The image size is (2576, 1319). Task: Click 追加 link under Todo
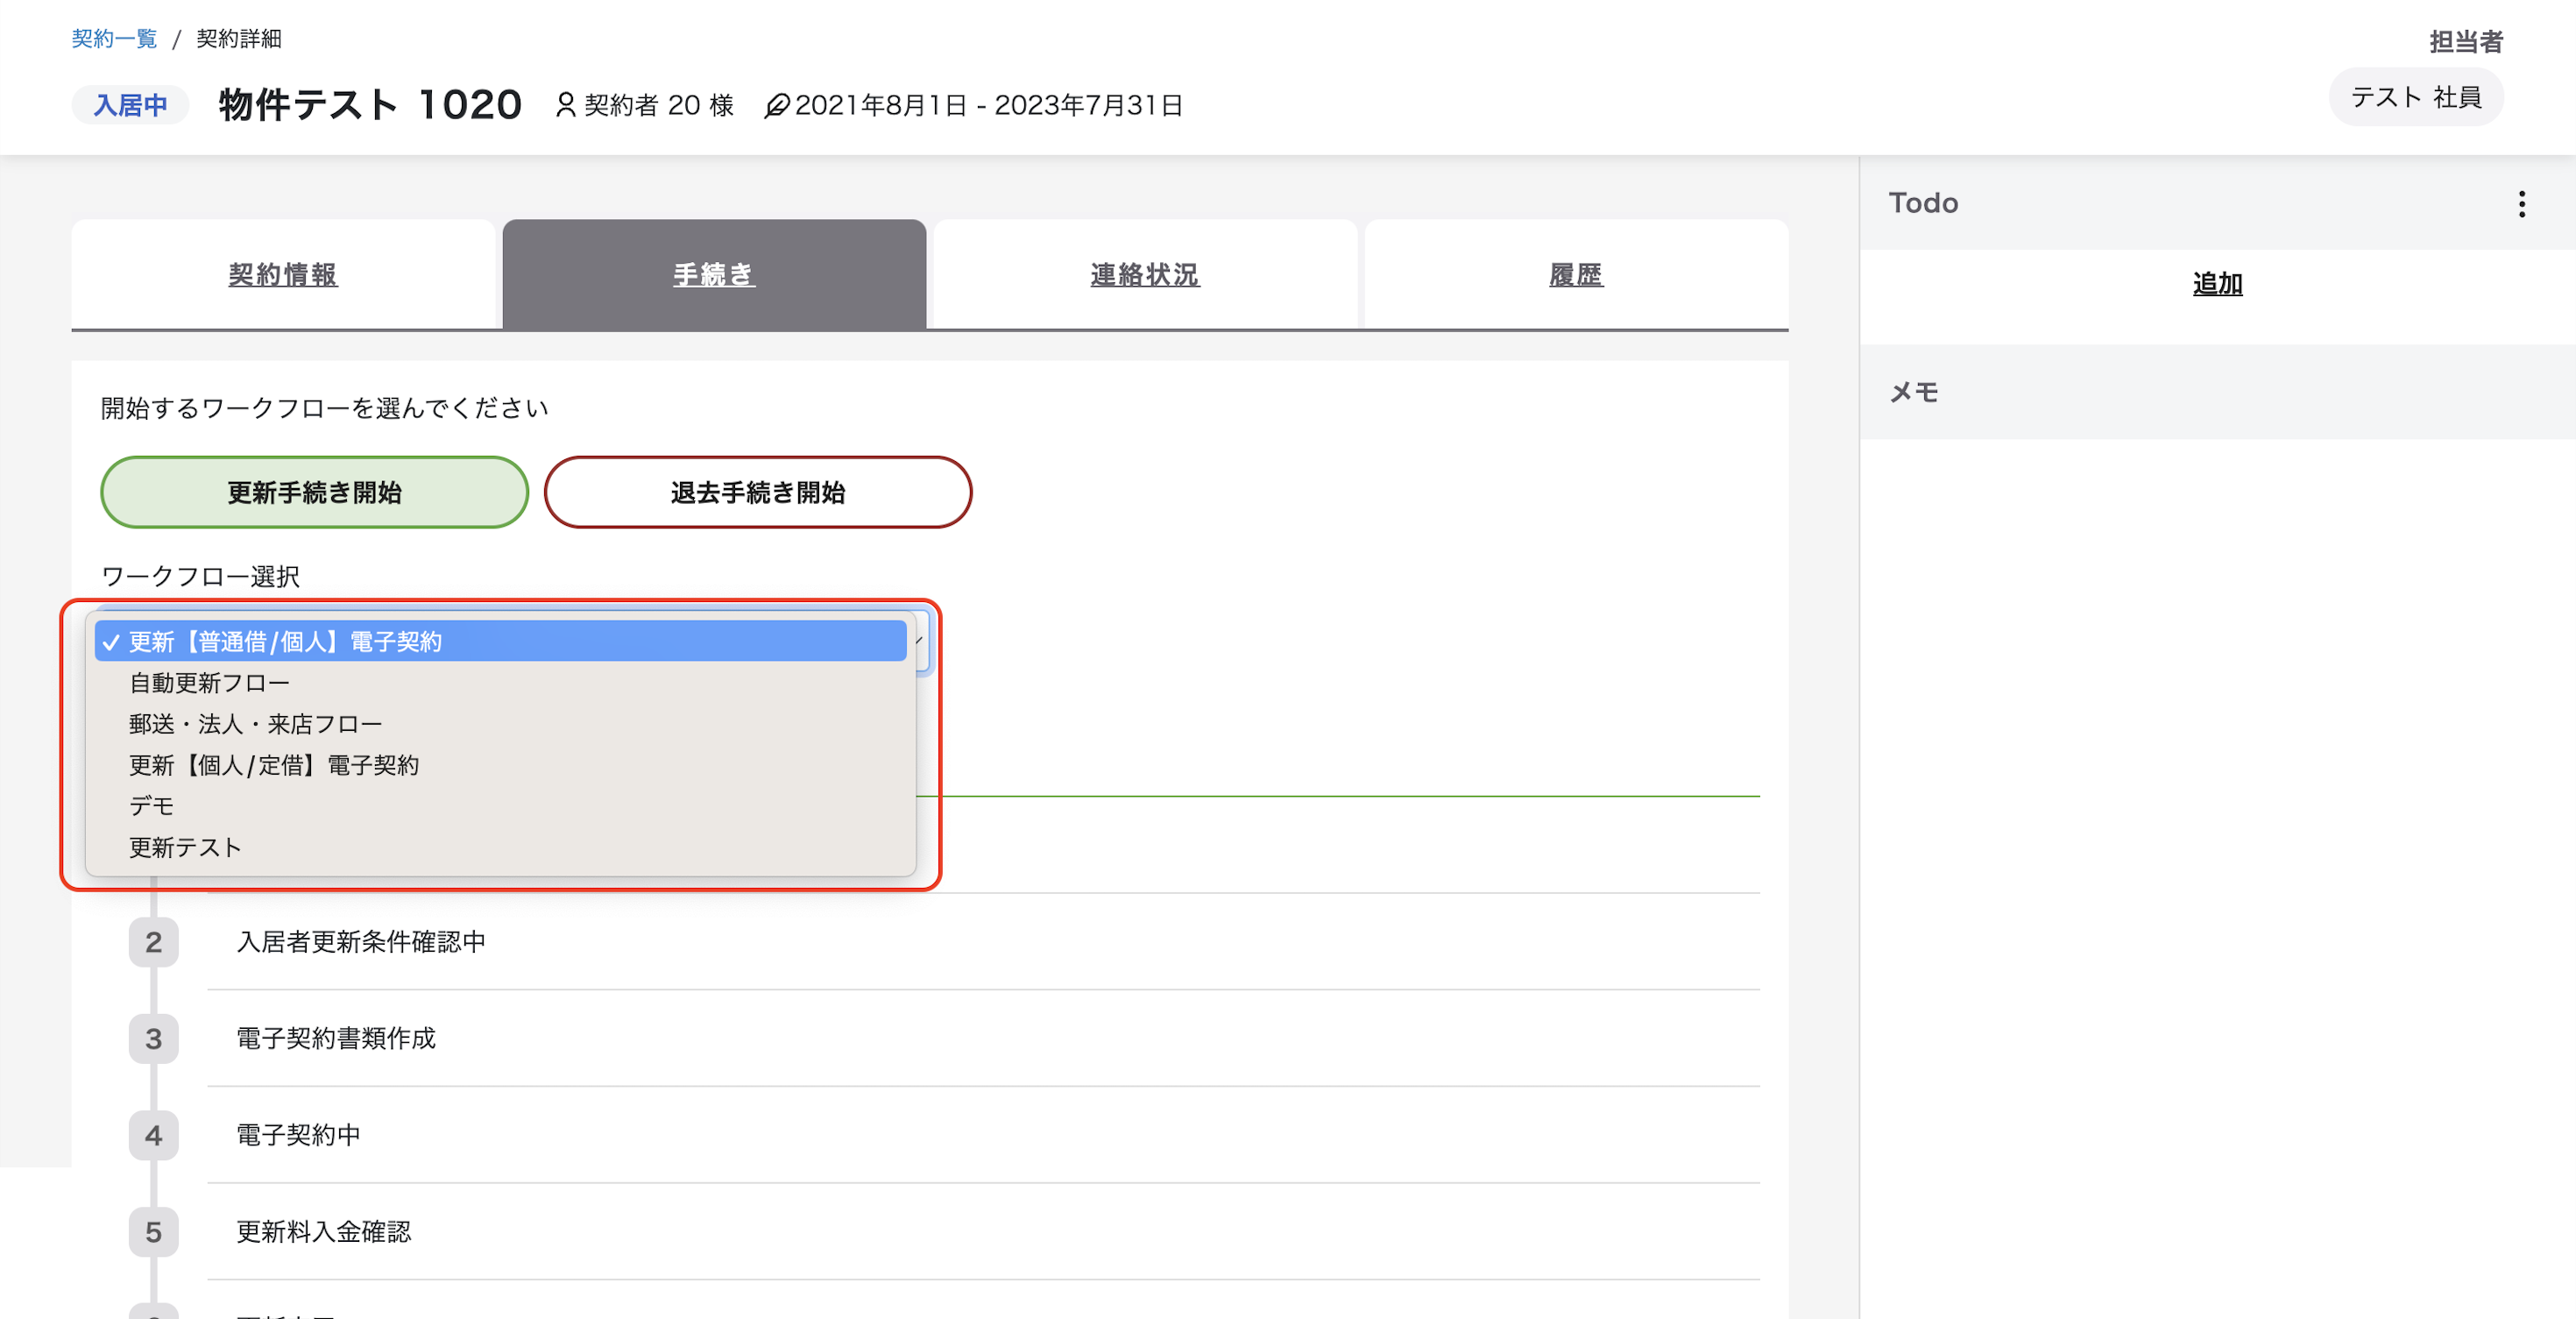(x=2217, y=284)
